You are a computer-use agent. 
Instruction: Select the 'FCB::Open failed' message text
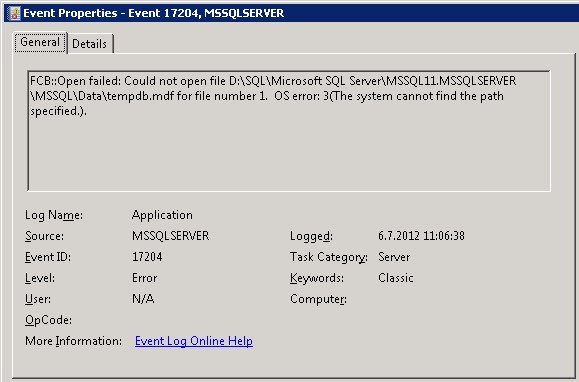click(x=273, y=96)
